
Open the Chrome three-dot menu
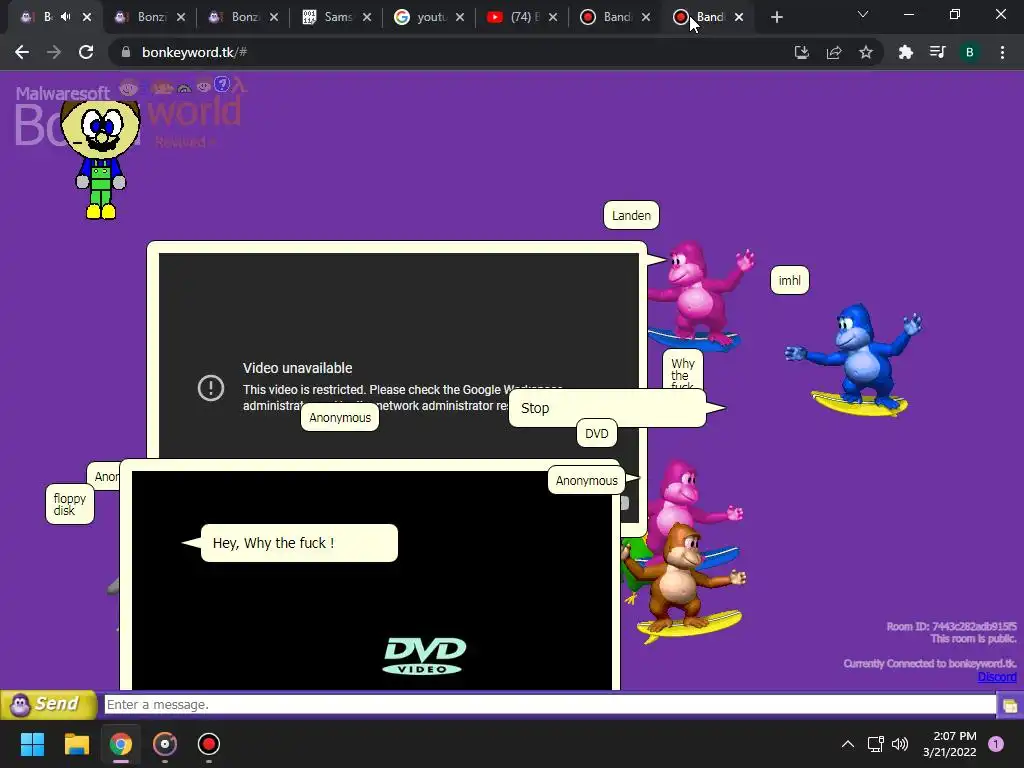tap(1002, 52)
